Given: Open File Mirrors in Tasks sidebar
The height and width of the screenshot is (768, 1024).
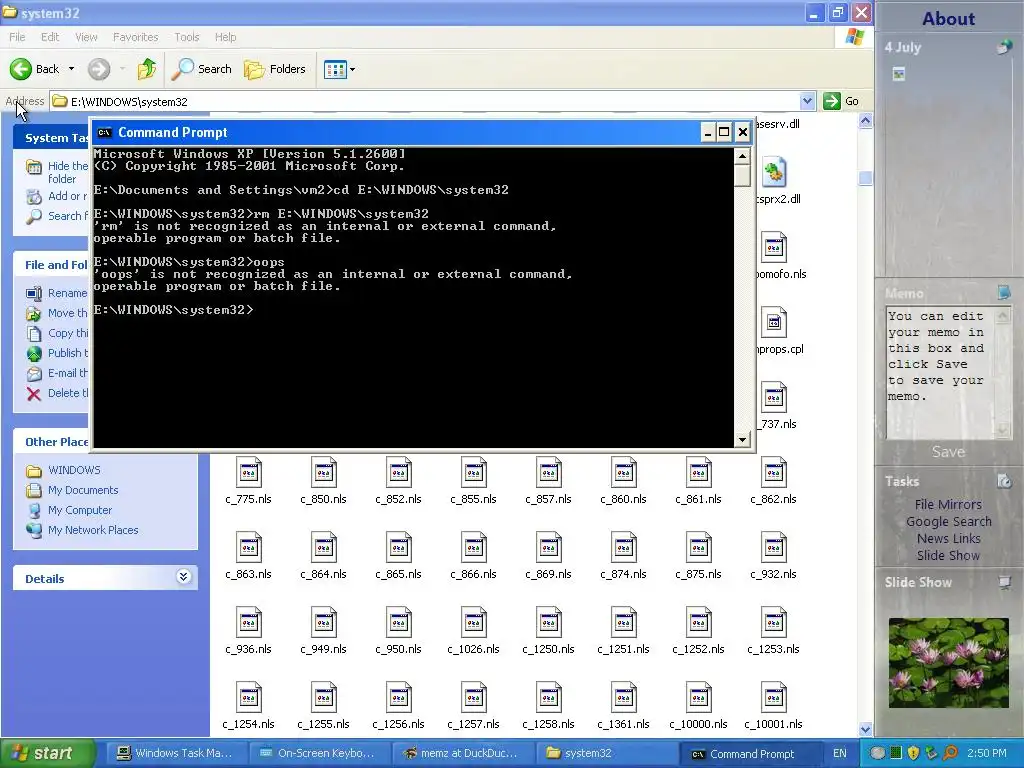Looking at the screenshot, I should (x=948, y=504).
